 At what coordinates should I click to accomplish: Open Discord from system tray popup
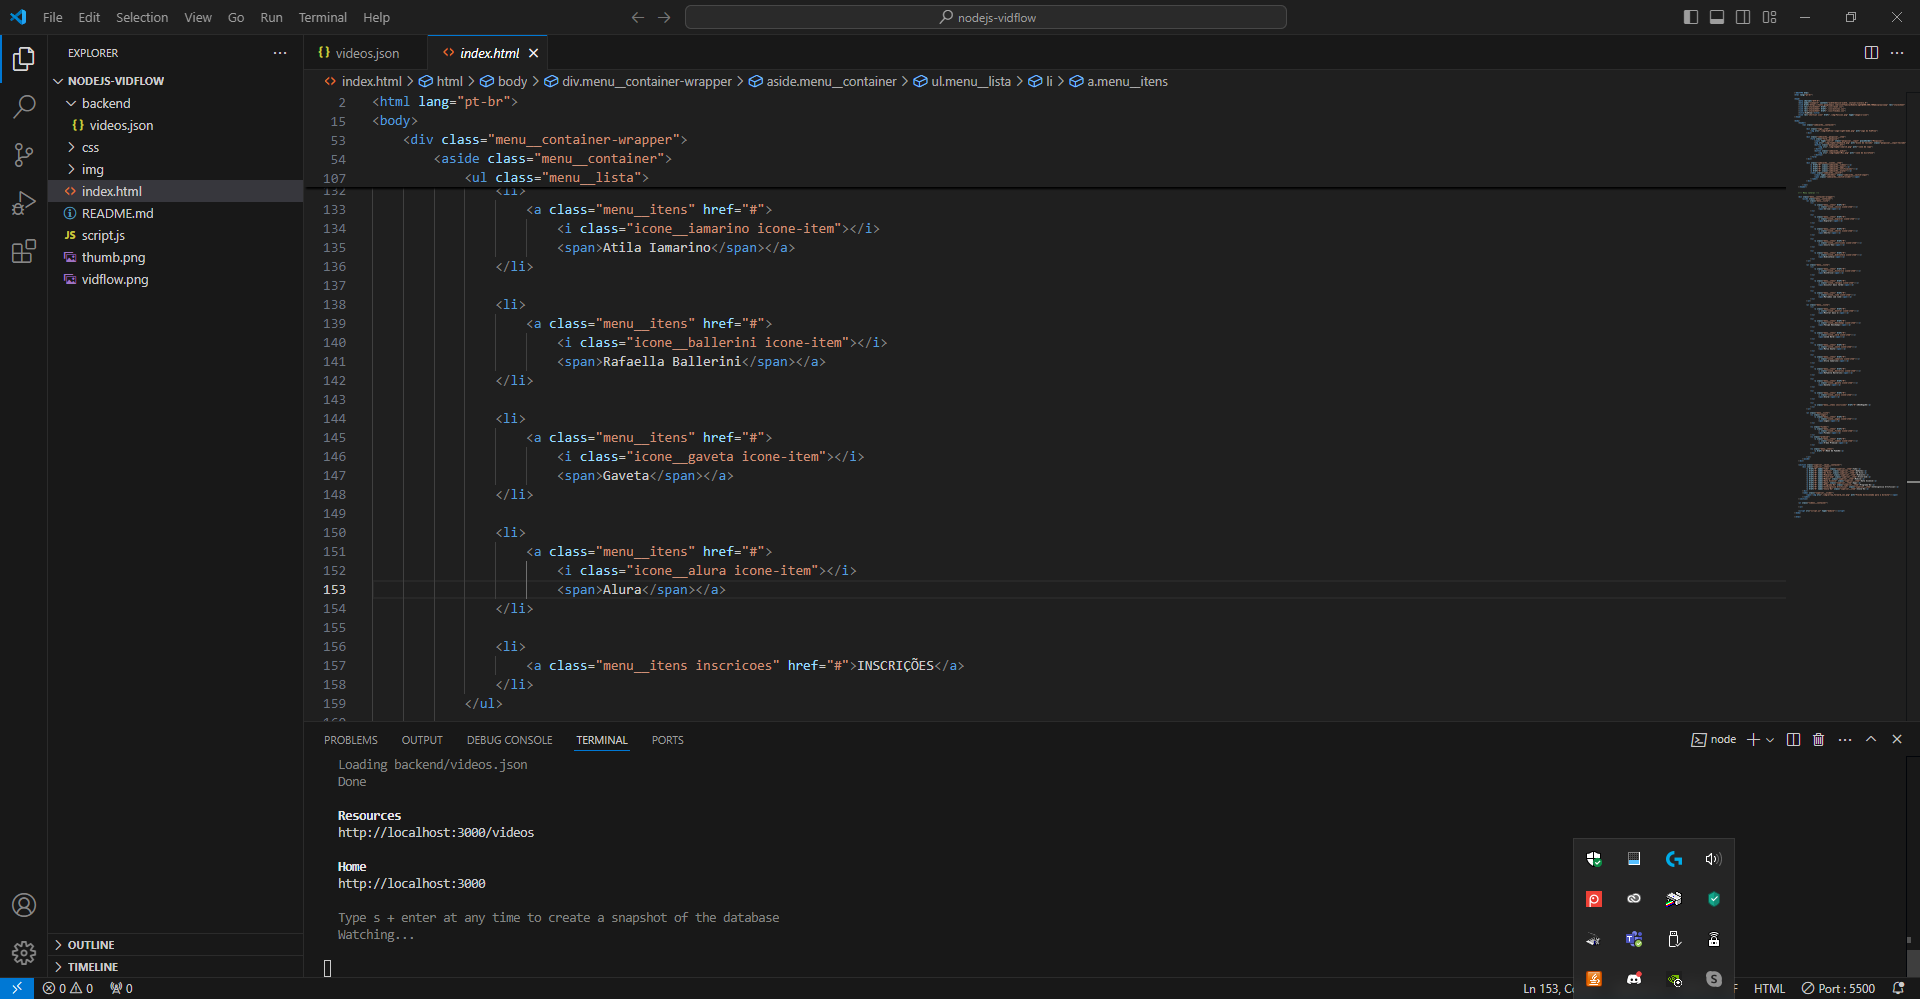coord(1634,979)
